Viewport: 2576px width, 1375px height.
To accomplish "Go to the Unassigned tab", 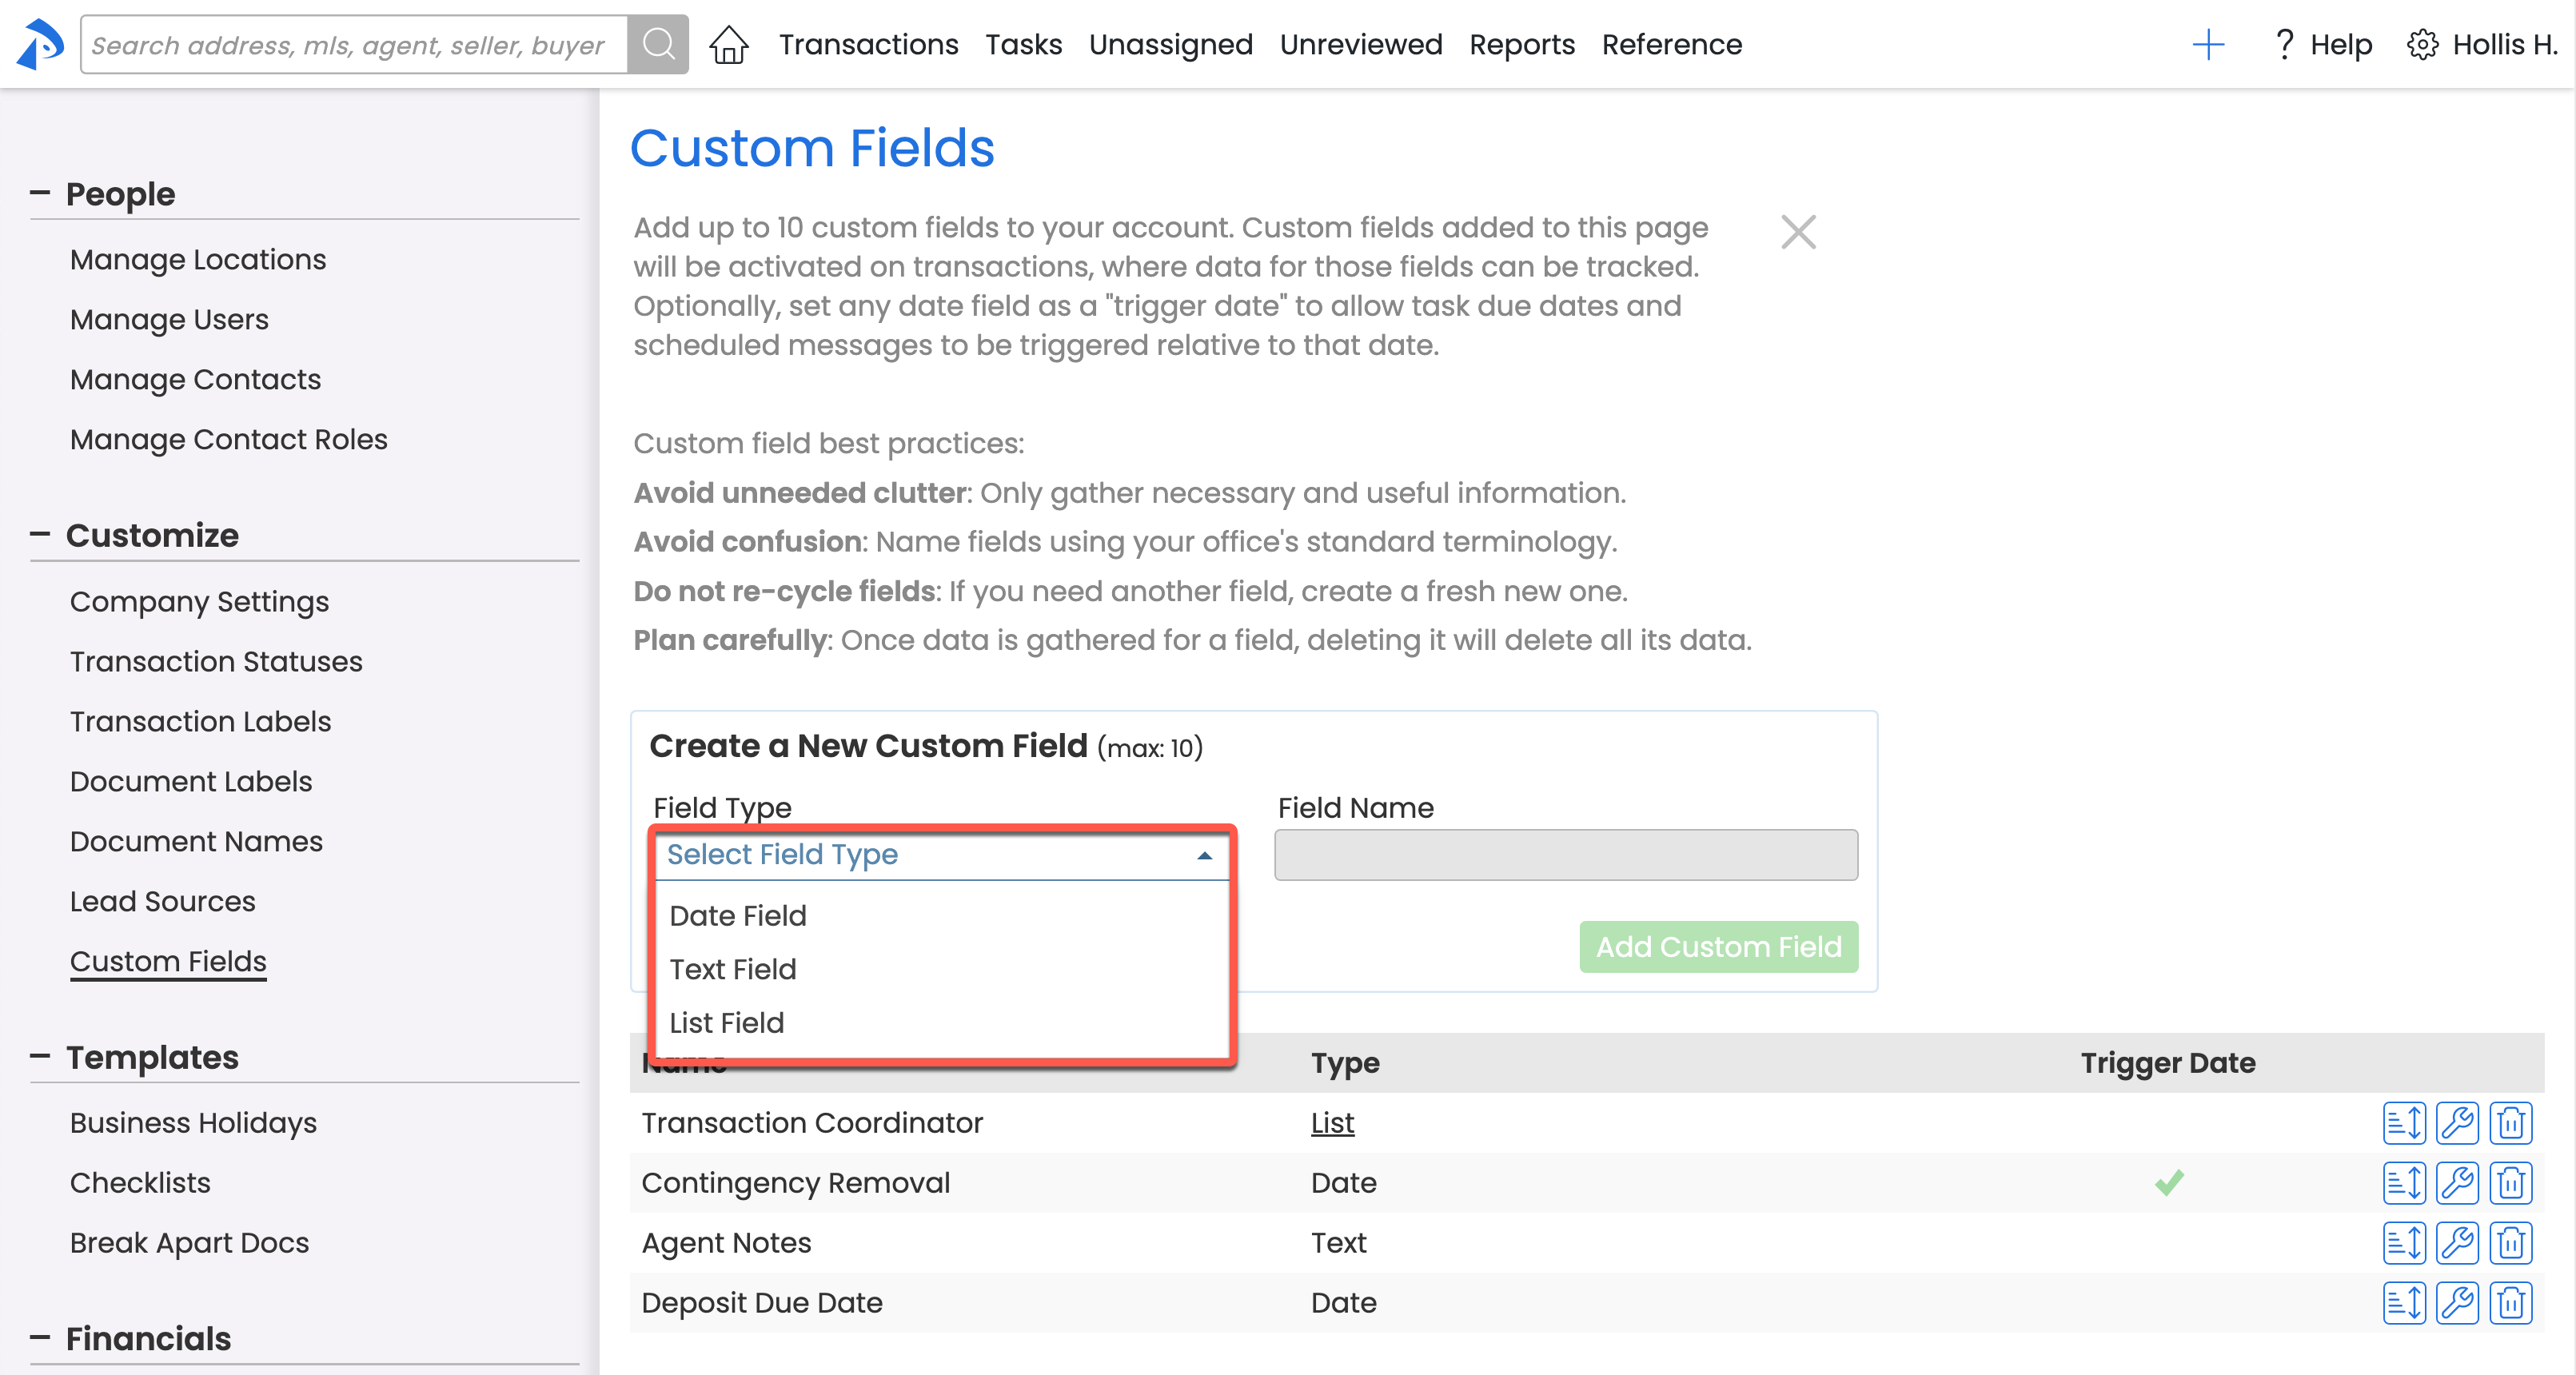I will tap(1170, 45).
